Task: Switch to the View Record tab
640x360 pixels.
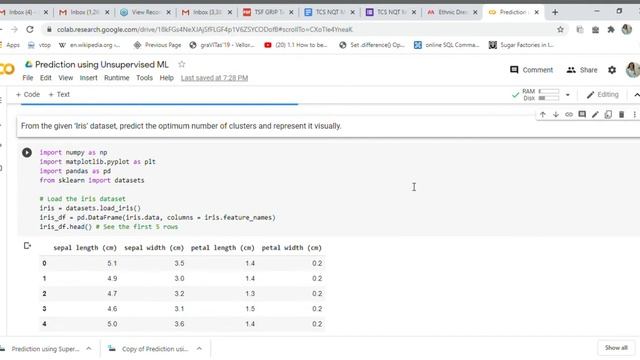Action: pos(146,12)
